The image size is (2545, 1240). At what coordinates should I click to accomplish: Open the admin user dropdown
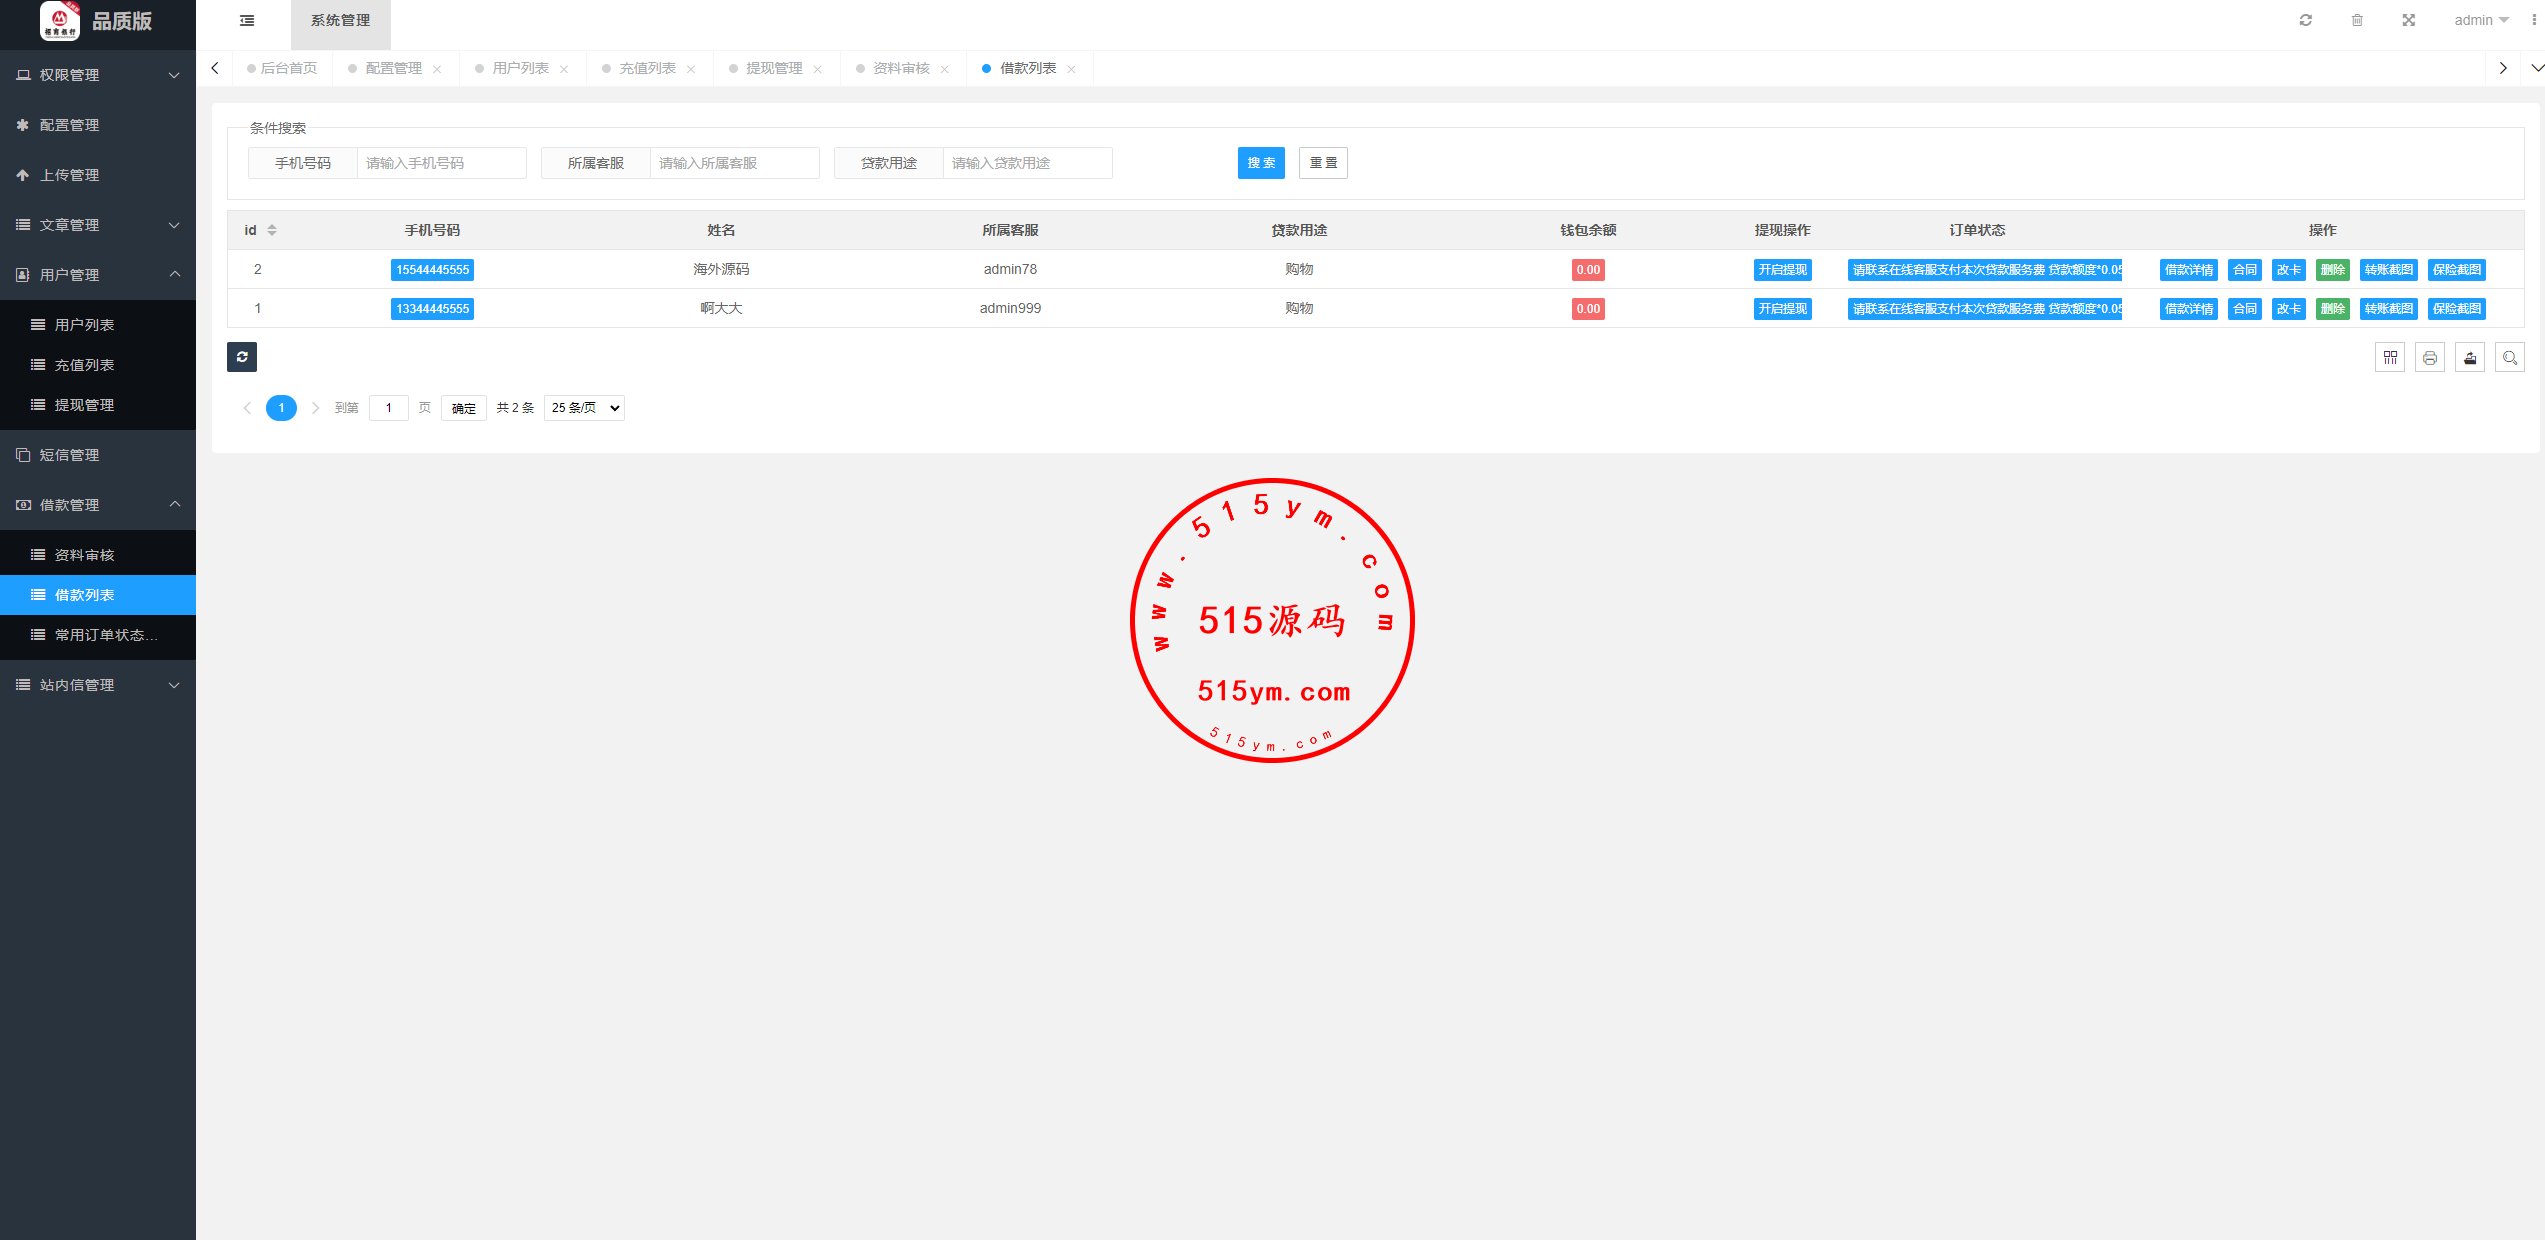tap(2481, 20)
